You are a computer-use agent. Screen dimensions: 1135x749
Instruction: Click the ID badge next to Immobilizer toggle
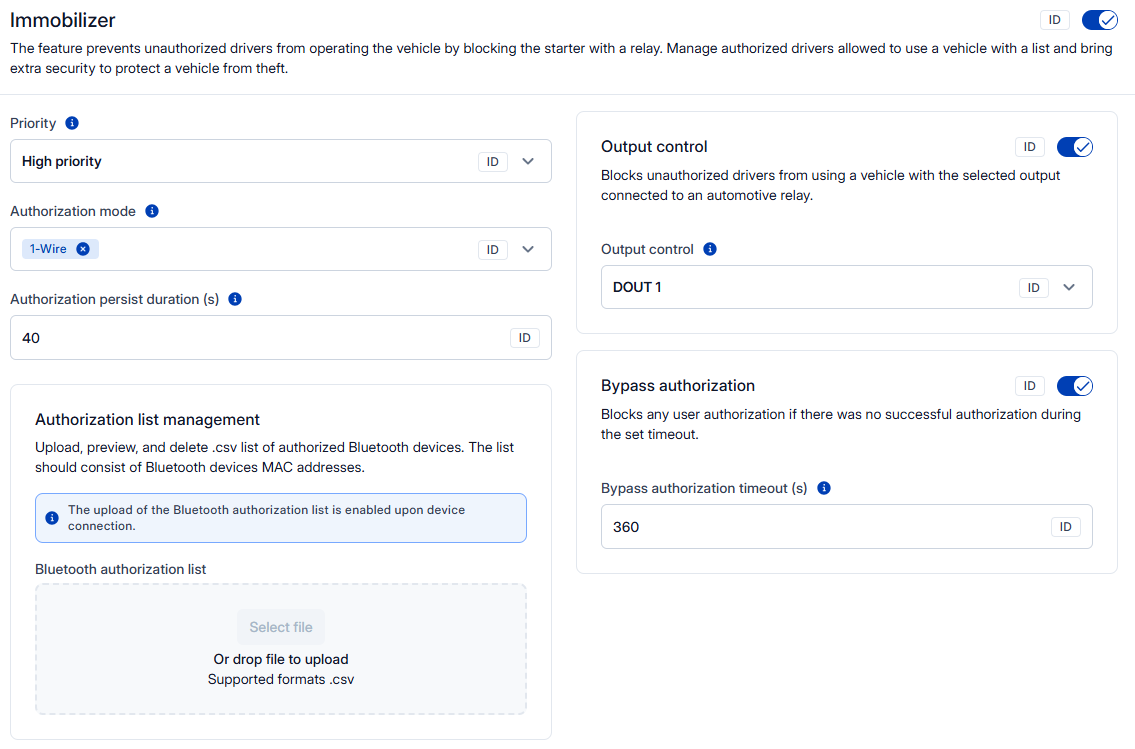coord(1054,20)
